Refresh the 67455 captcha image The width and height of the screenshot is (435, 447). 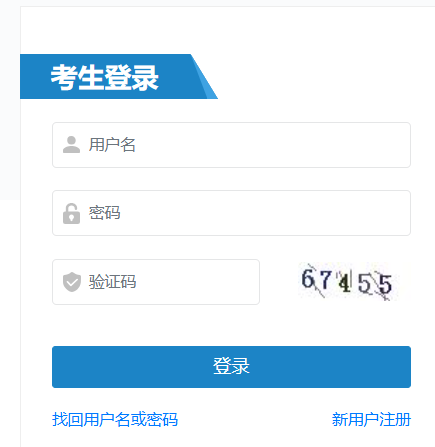[x=349, y=282]
